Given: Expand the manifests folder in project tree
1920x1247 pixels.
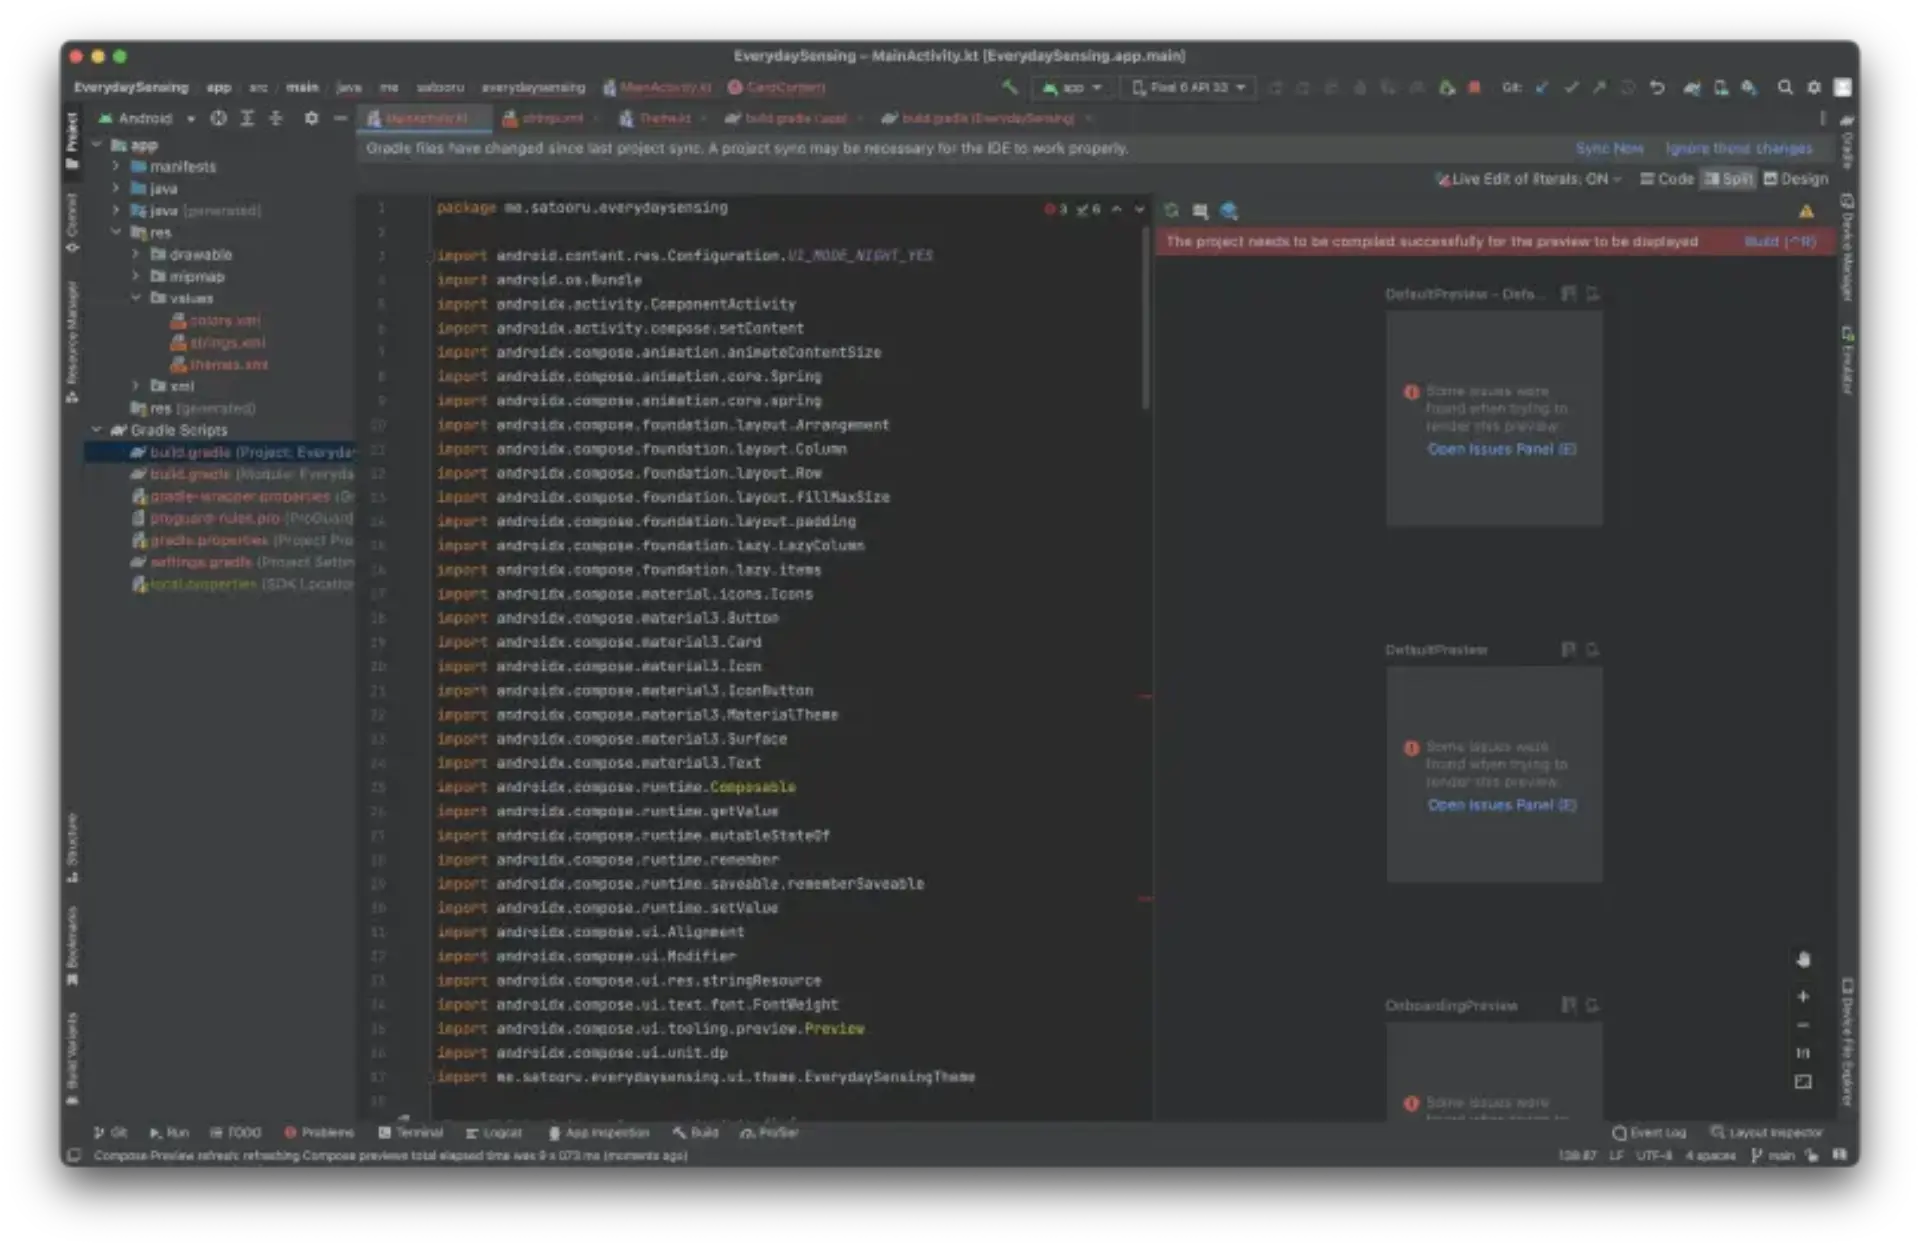Looking at the screenshot, I should pos(116,167).
